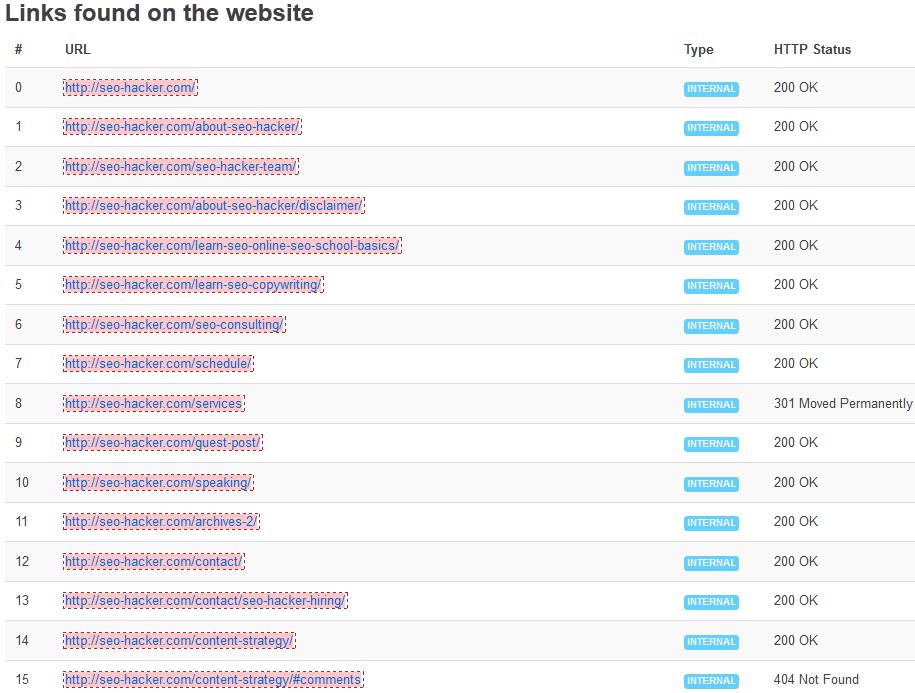Viewport: 915px width, 693px height.
Task: Open the services URL in row 8
Action: [153, 404]
